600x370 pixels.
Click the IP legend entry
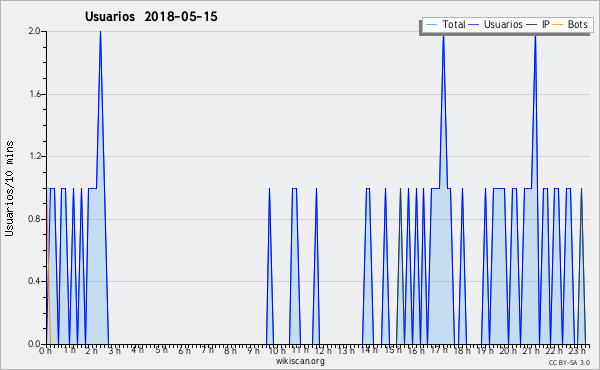[538, 25]
